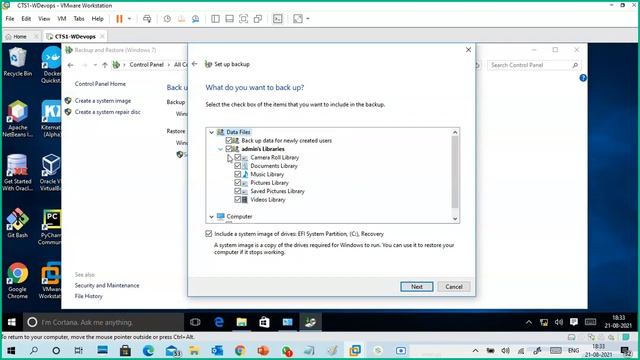This screenshot has width=640, height=360.
Task: Uncheck the Music Library checkbox
Action: pyautogui.click(x=238, y=174)
